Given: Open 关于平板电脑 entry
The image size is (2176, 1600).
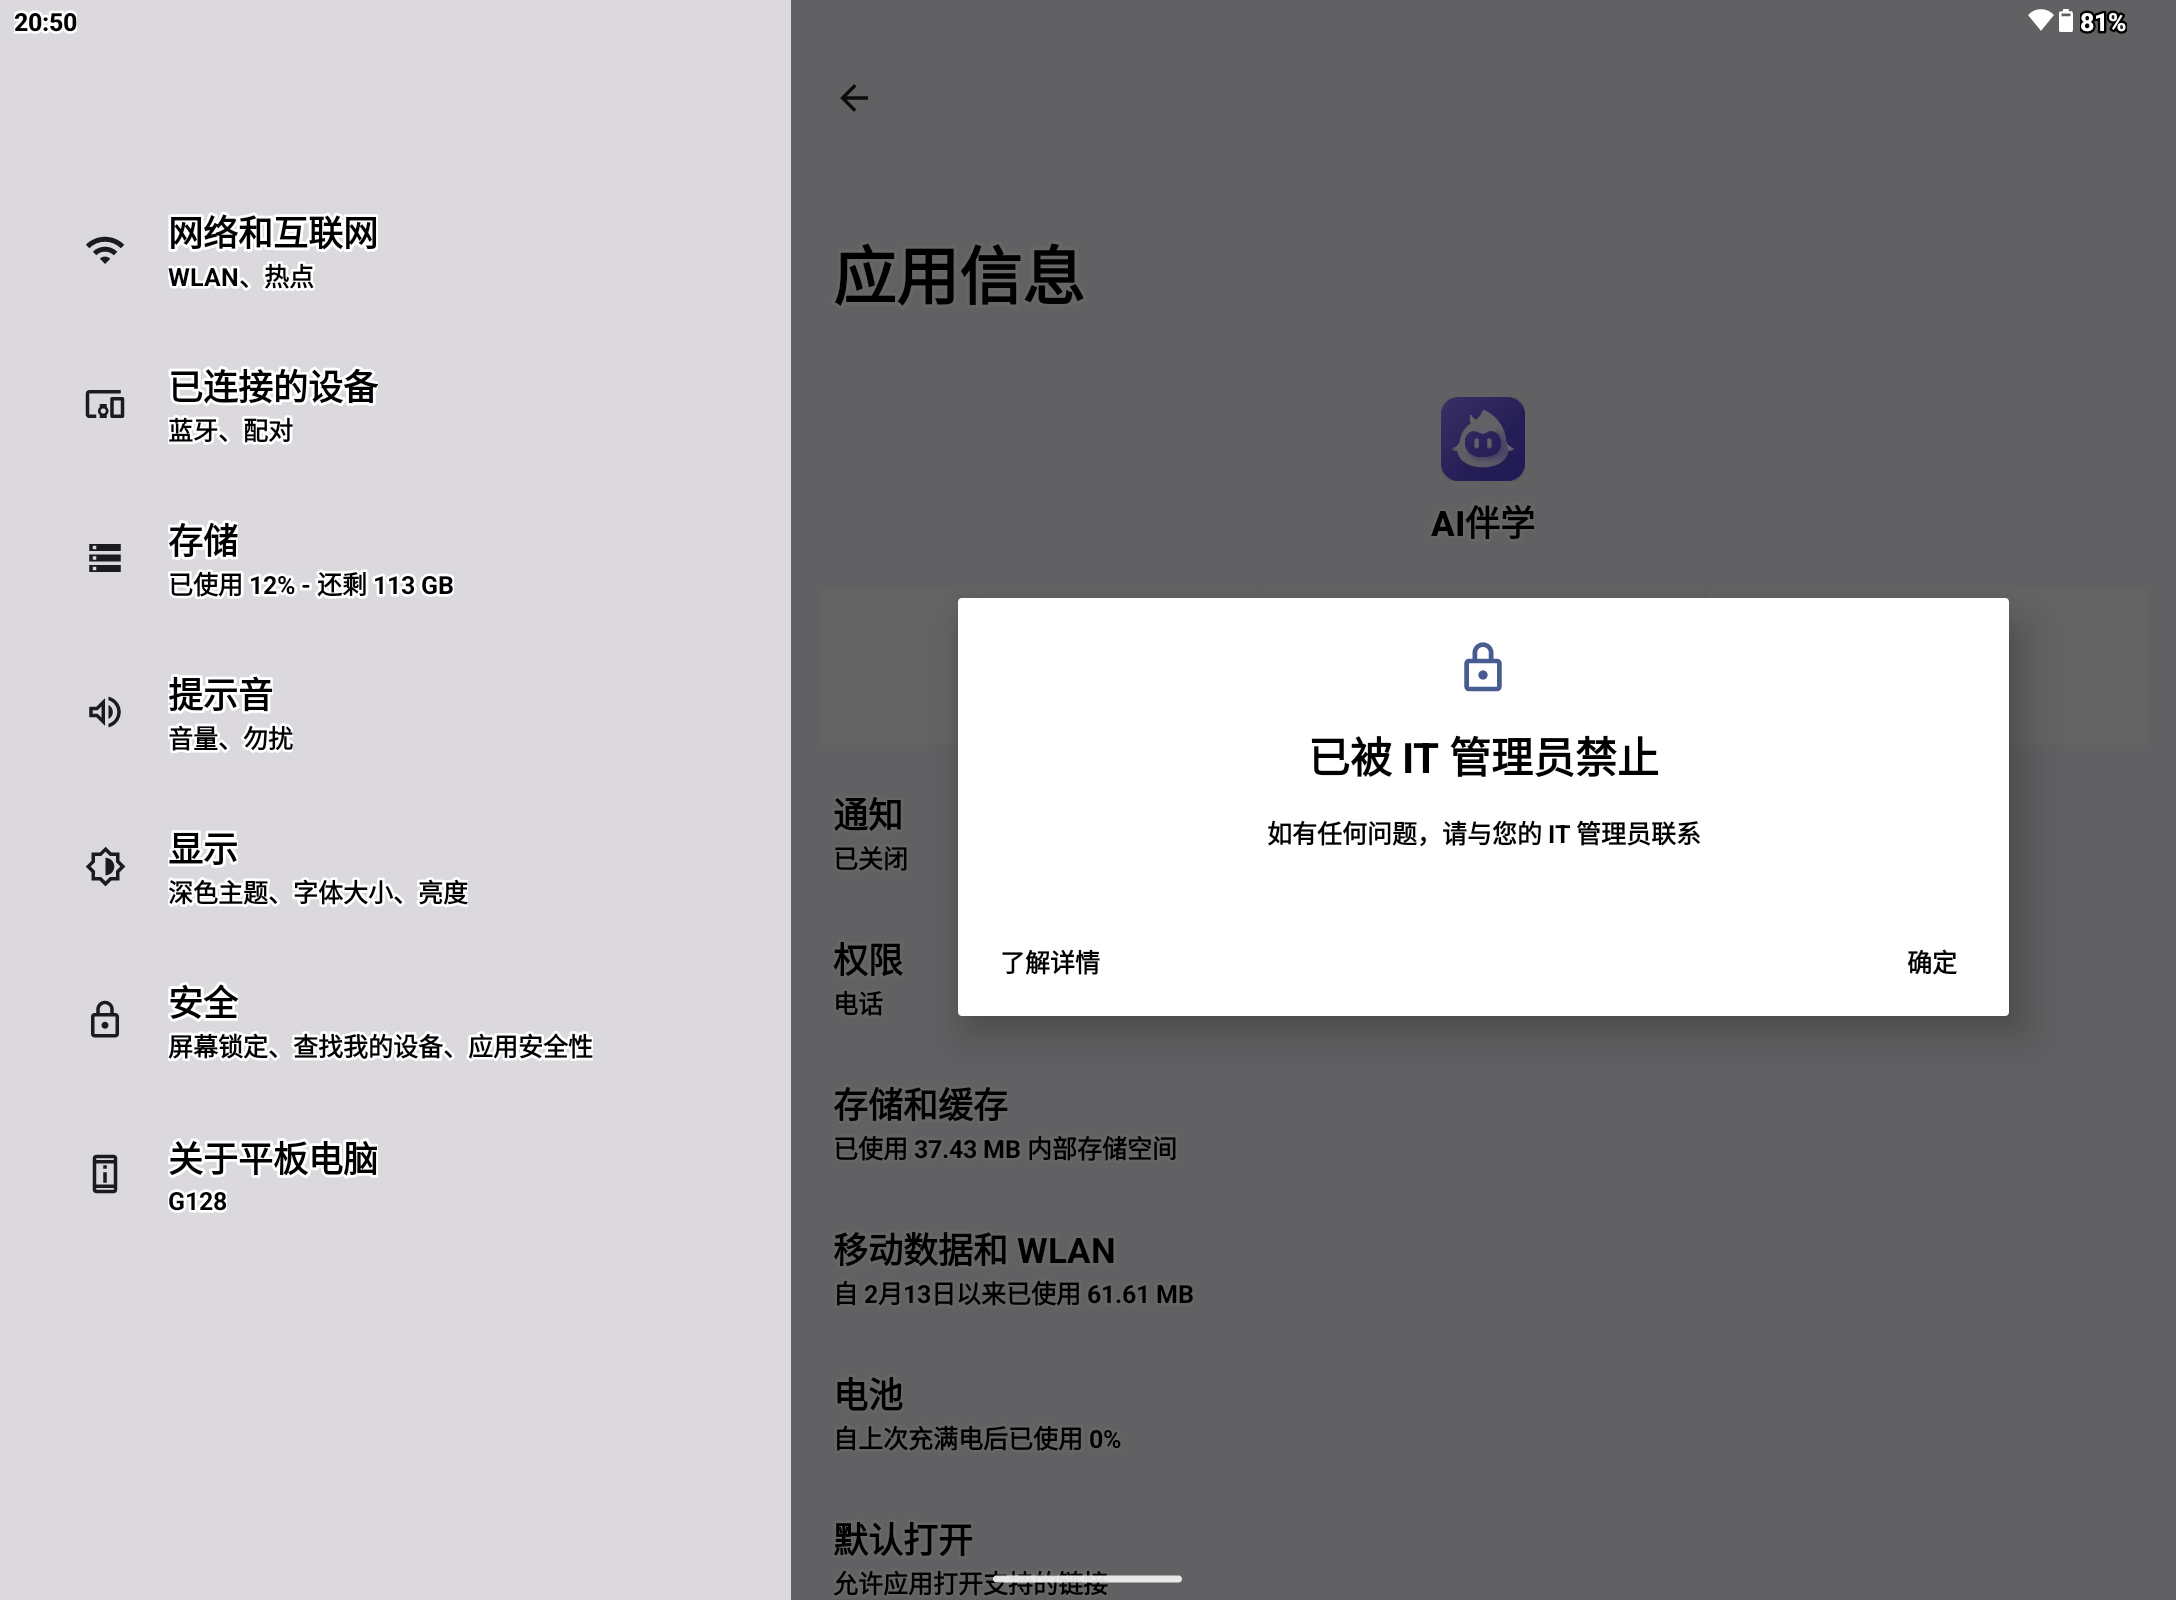Looking at the screenshot, I should [x=272, y=1174].
